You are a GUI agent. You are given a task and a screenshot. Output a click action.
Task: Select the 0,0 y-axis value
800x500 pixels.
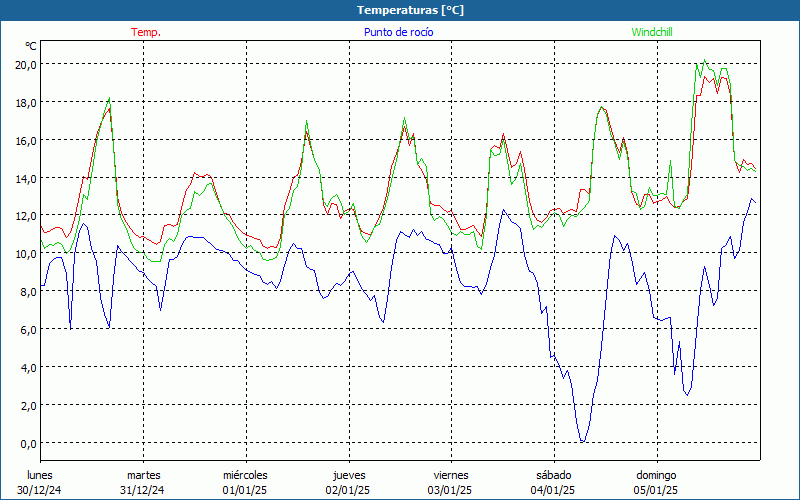(x=30, y=443)
